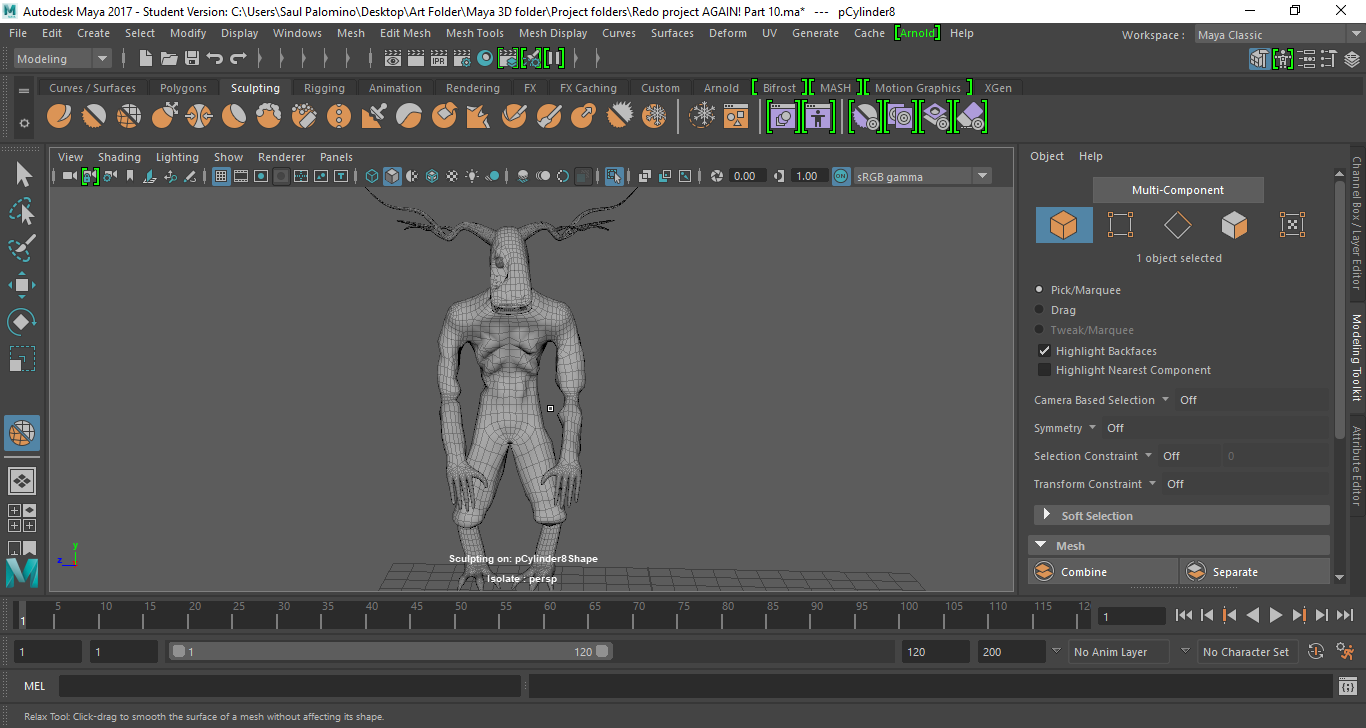This screenshot has height=728, width=1366.
Task: Open the Mesh Tools menu
Action: (x=474, y=33)
